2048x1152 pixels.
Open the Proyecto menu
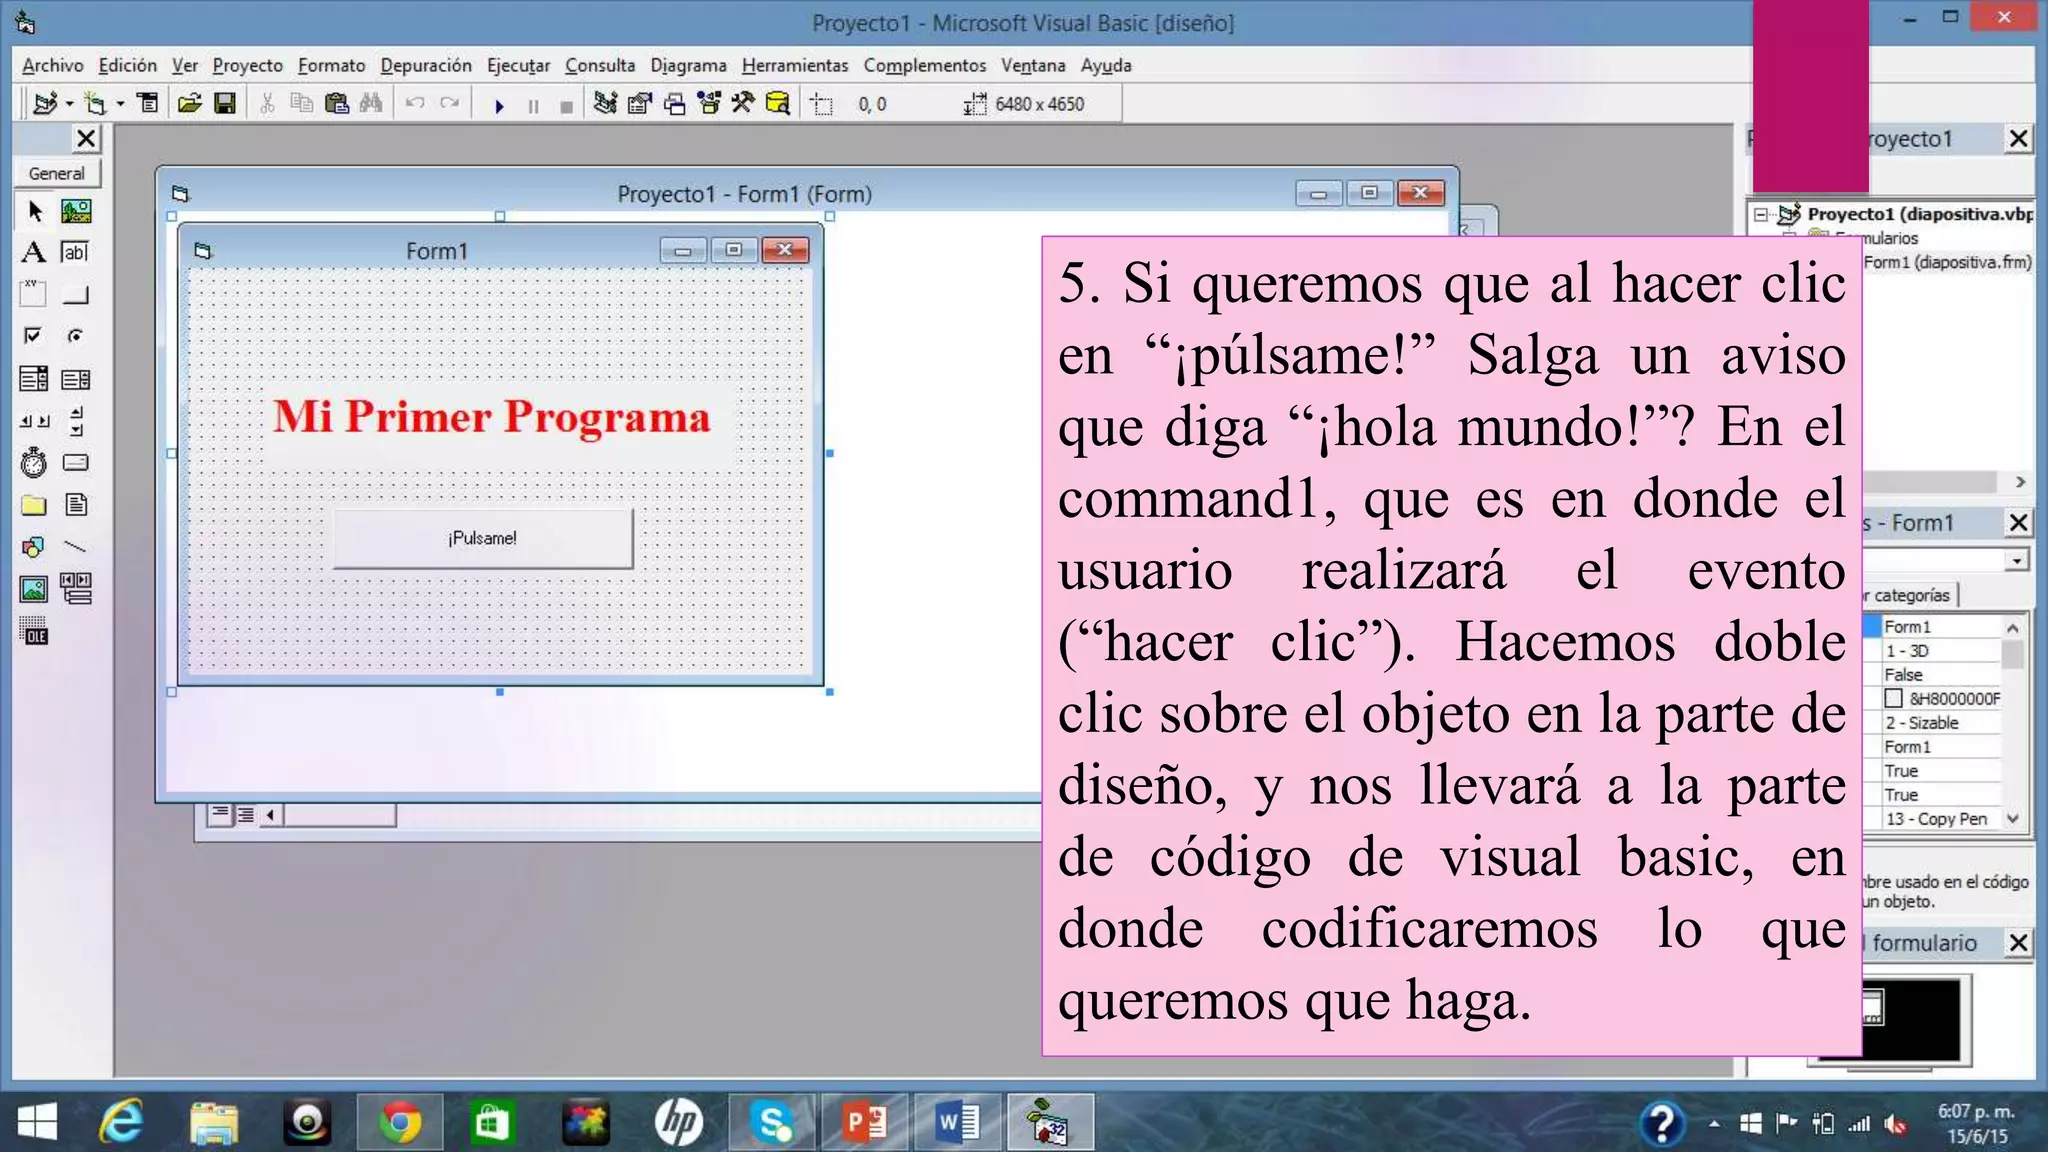pyautogui.click(x=247, y=65)
